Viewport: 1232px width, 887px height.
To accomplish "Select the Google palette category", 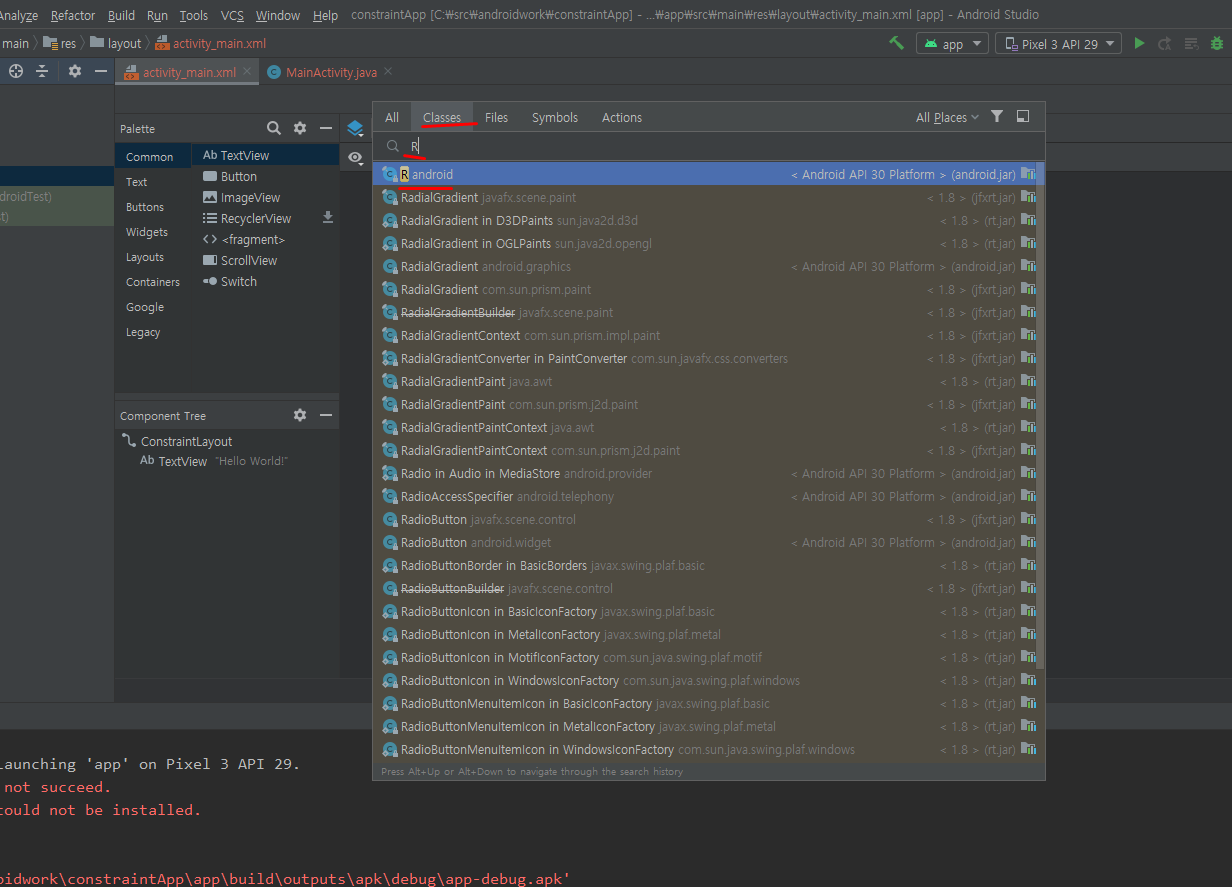I will pos(153,307).
